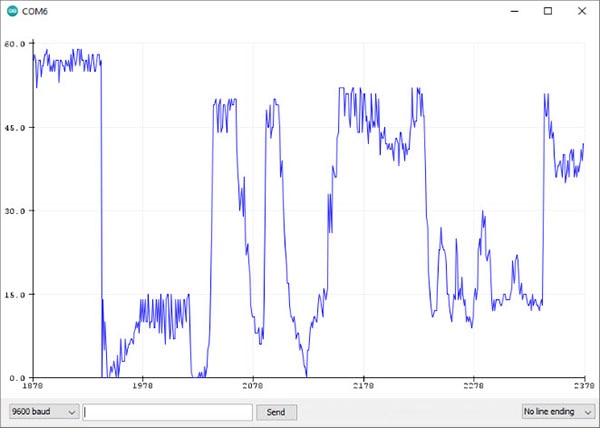Expand the No line ending dropdown

point(558,412)
